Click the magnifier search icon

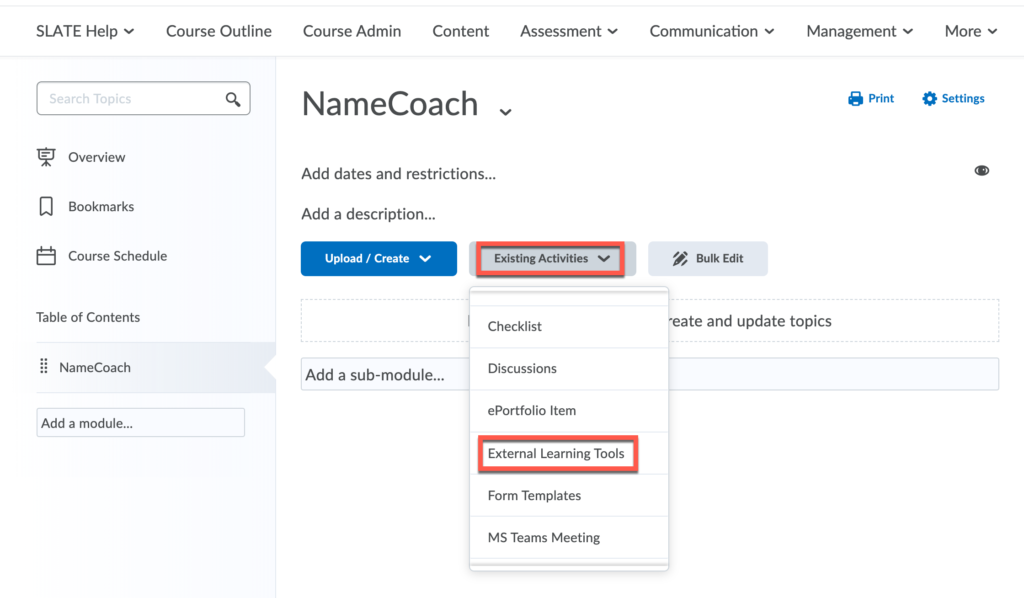pos(232,99)
